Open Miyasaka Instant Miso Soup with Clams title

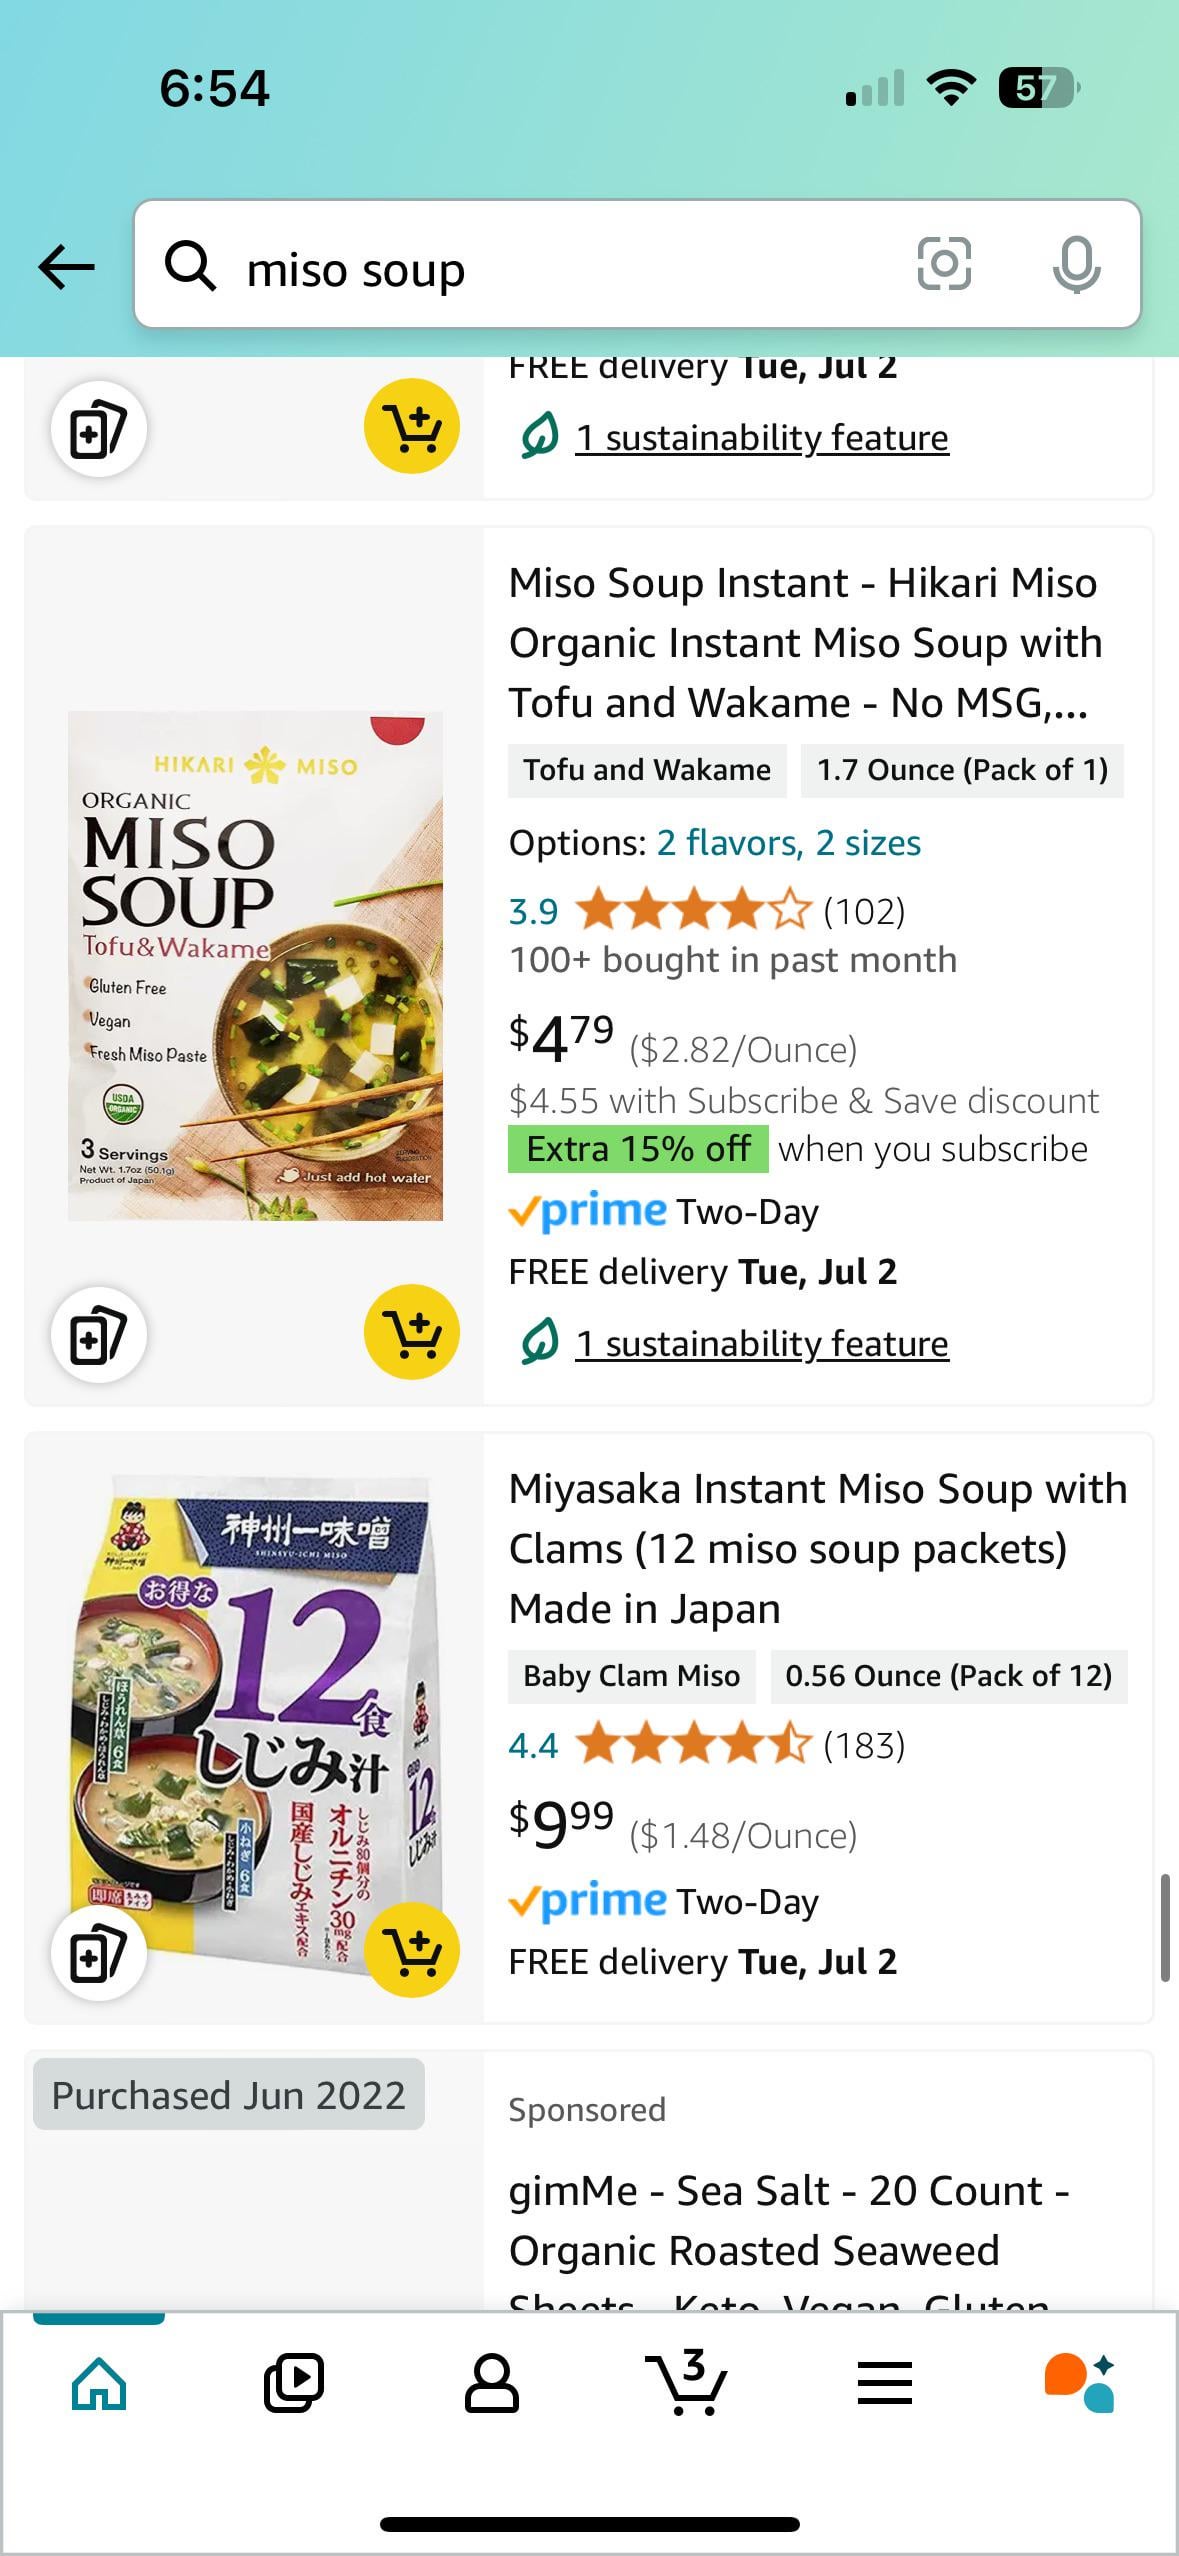pyautogui.click(x=817, y=1548)
